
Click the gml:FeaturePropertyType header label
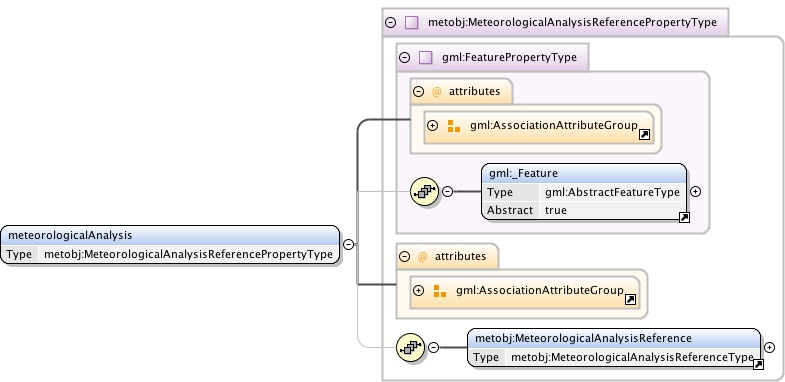(x=509, y=58)
